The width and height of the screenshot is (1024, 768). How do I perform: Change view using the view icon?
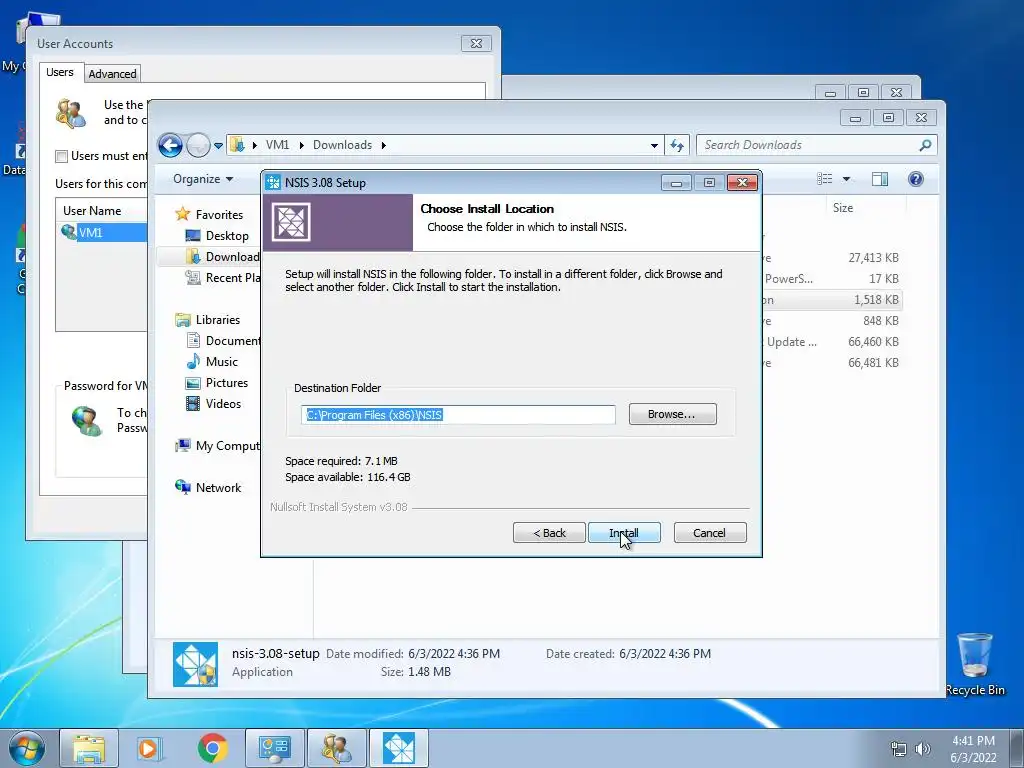pyautogui.click(x=825, y=179)
